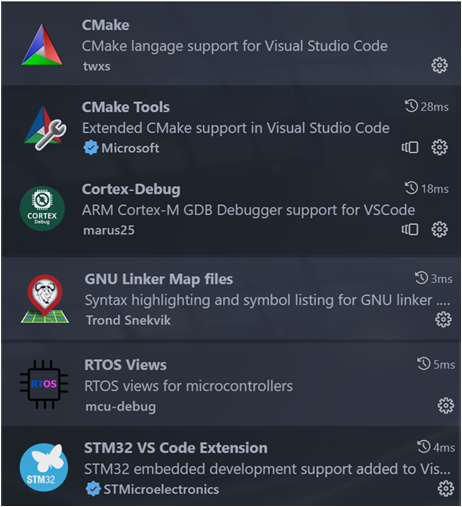The width and height of the screenshot is (462, 507).
Task: Click the Microsoft verified publisher badge
Action: click(91, 148)
